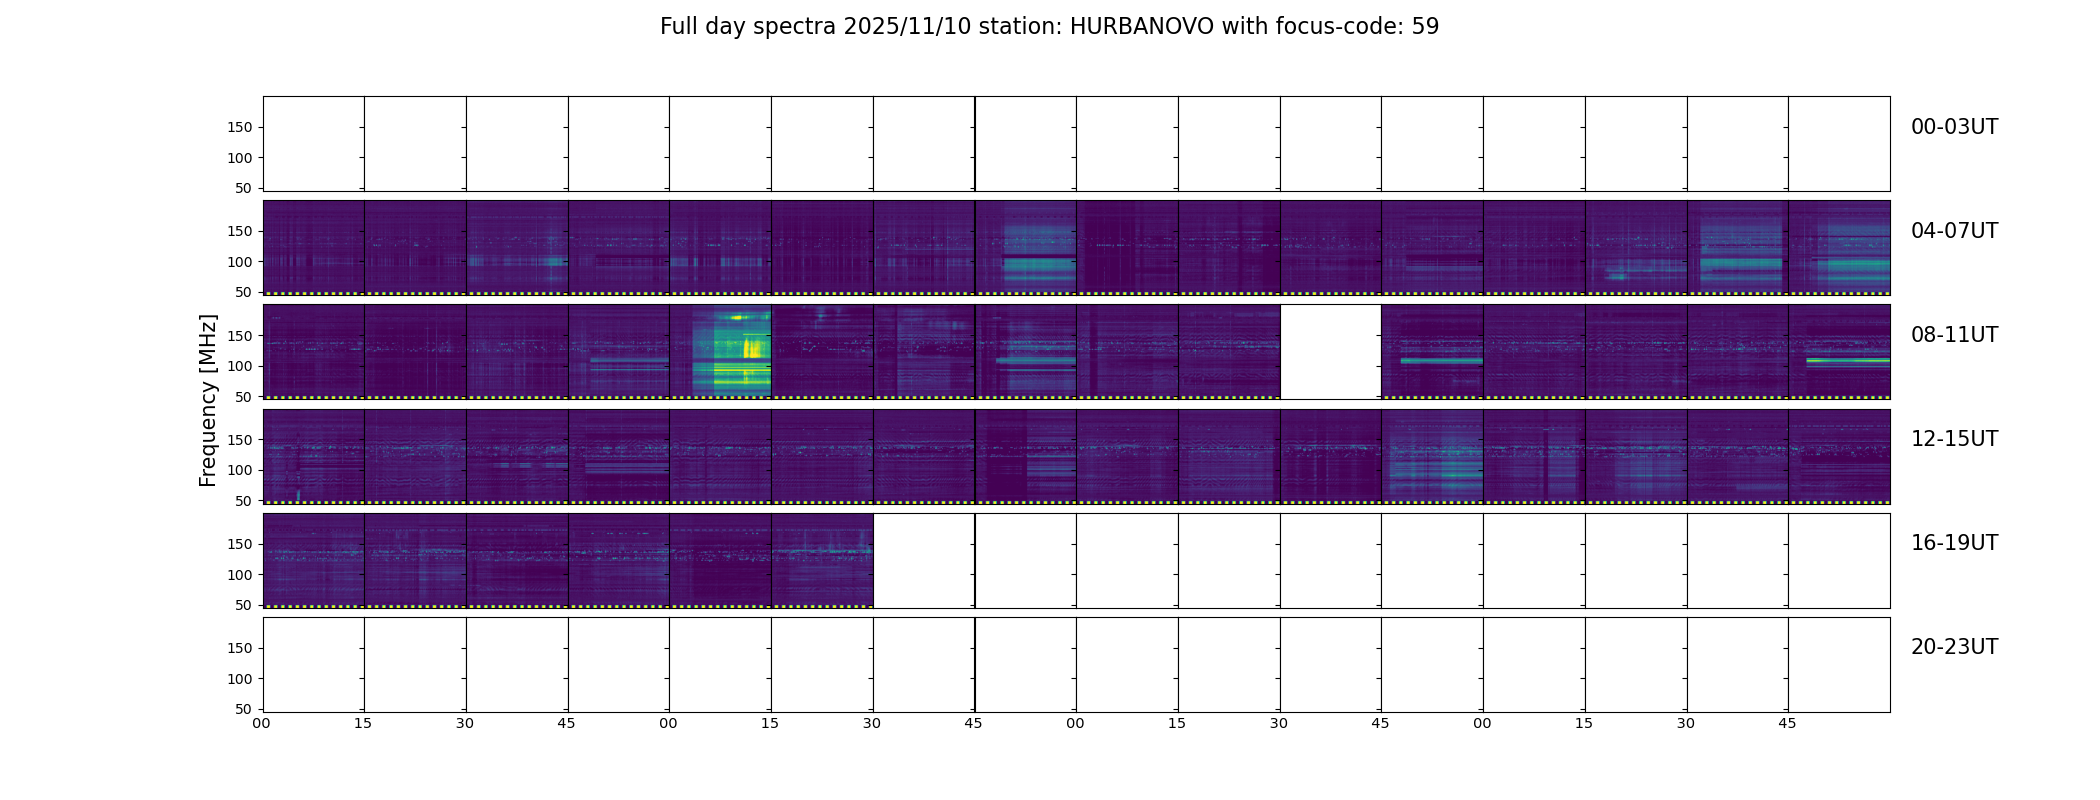The height and width of the screenshot is (800, 2100).
Task: Click the '150' tick of the 12-15UT row
Action: click(240, 440)
